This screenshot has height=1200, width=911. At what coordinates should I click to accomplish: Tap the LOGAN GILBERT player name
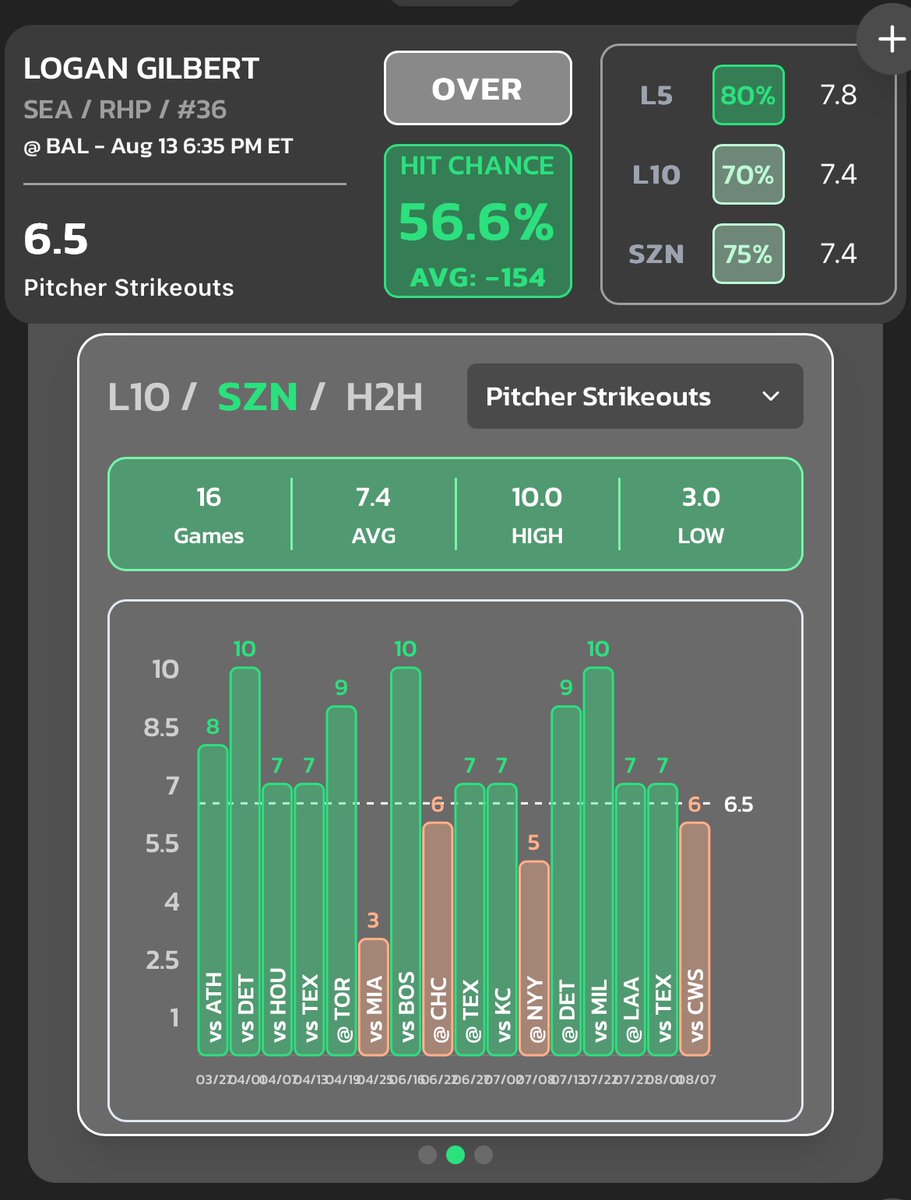pos(141,69)
